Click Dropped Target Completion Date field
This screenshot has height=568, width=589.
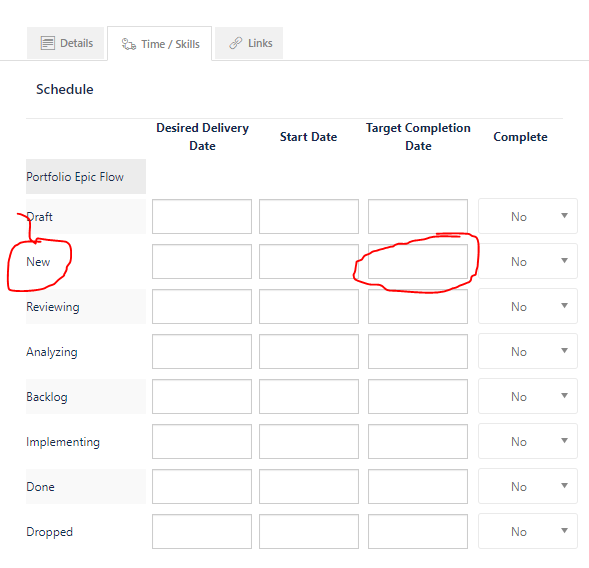tap(418, 532)
